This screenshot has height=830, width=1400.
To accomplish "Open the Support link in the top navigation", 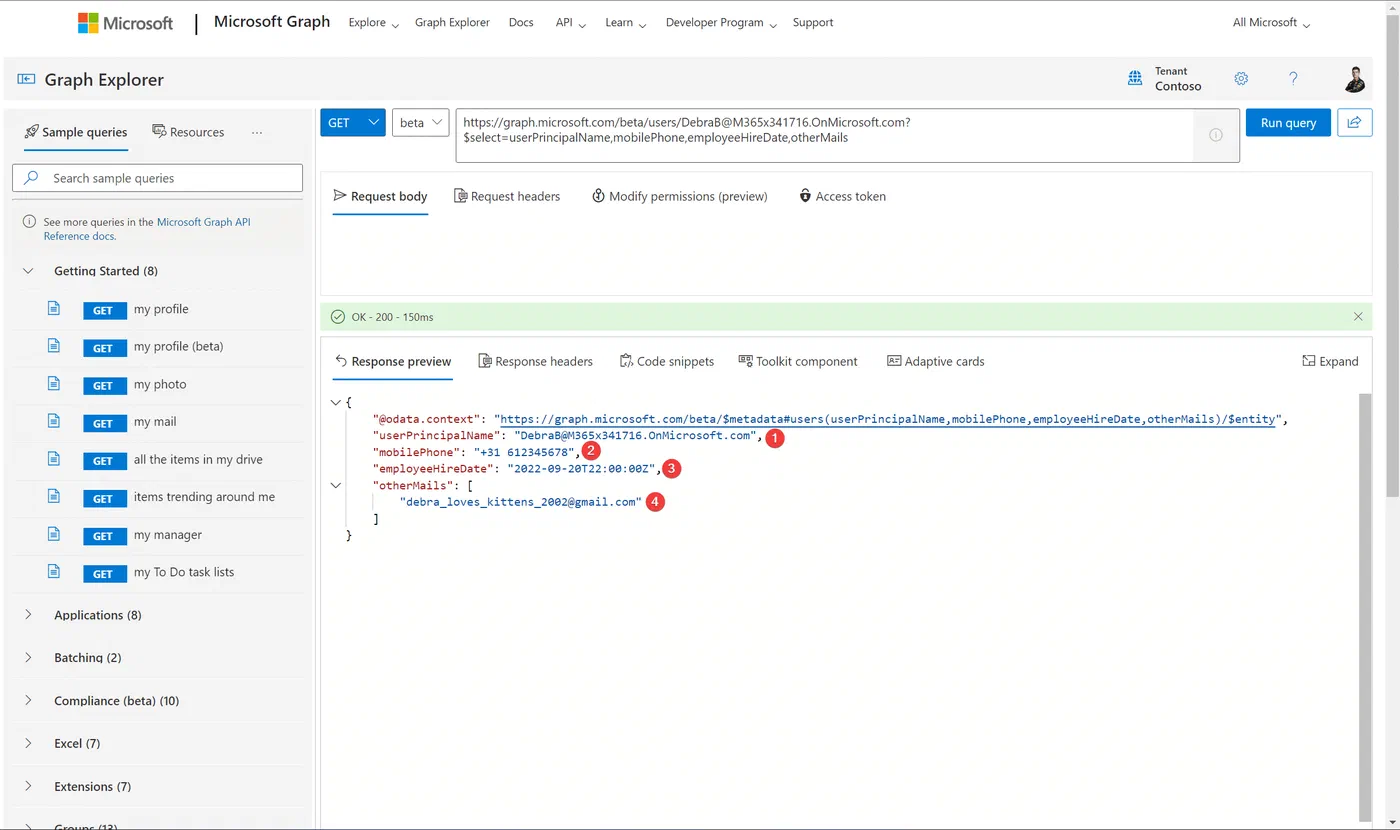I will coord(813,23).
